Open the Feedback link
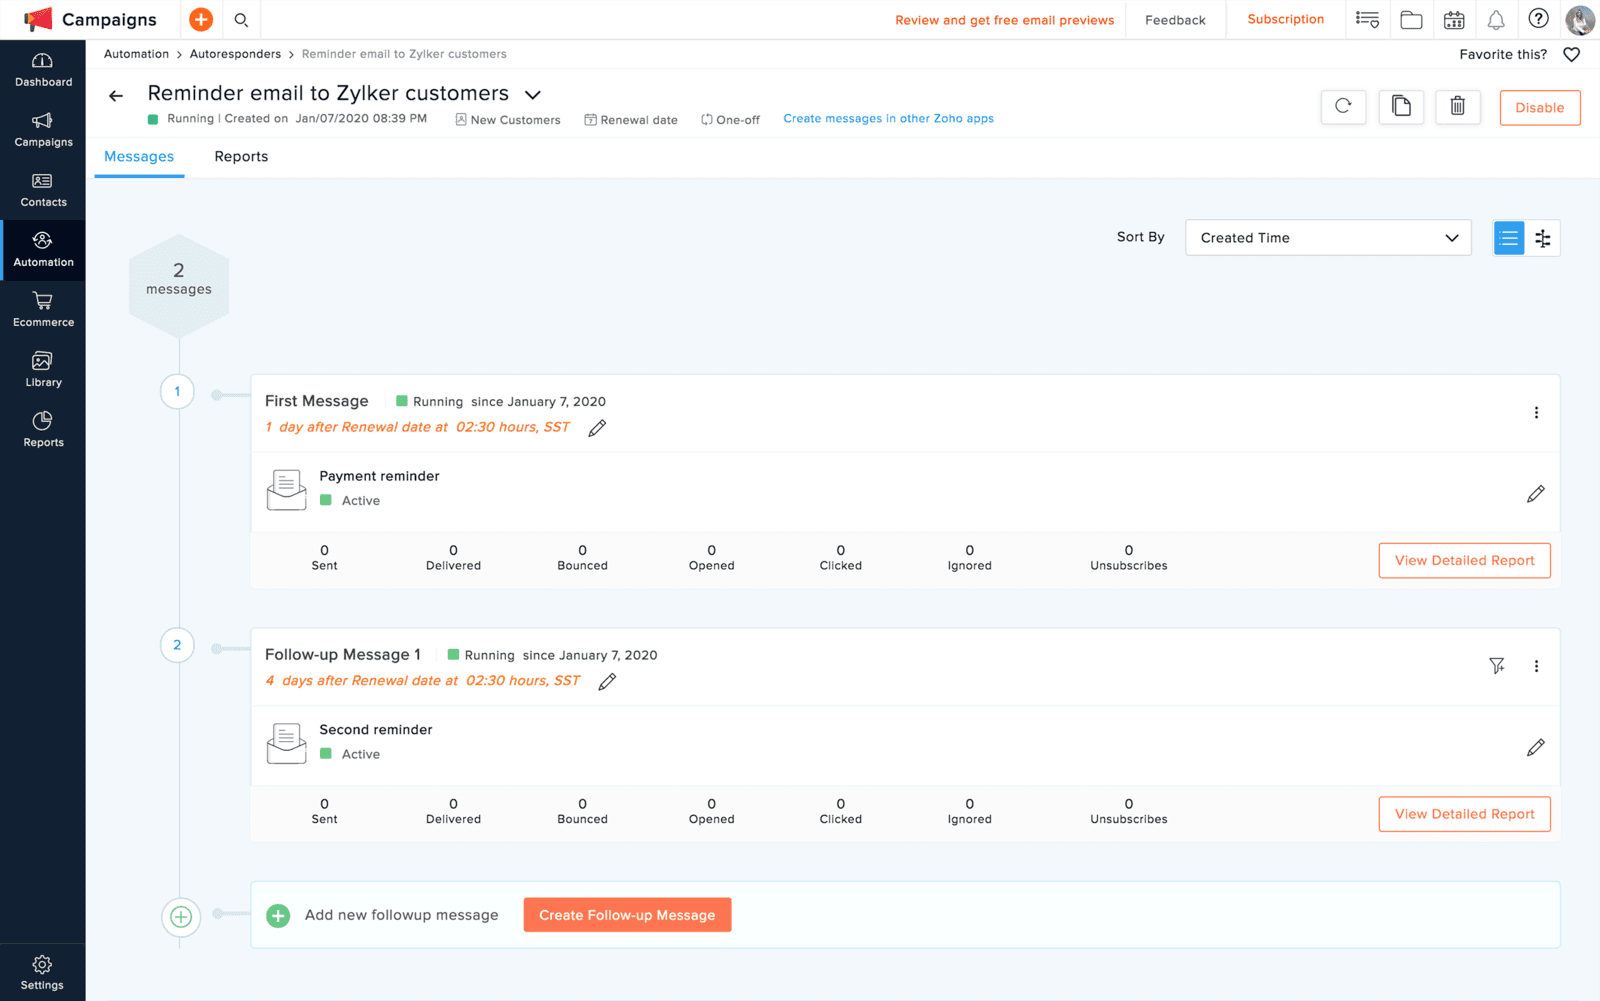Screen dimensions: 1600x1001 coord(1175,20)
